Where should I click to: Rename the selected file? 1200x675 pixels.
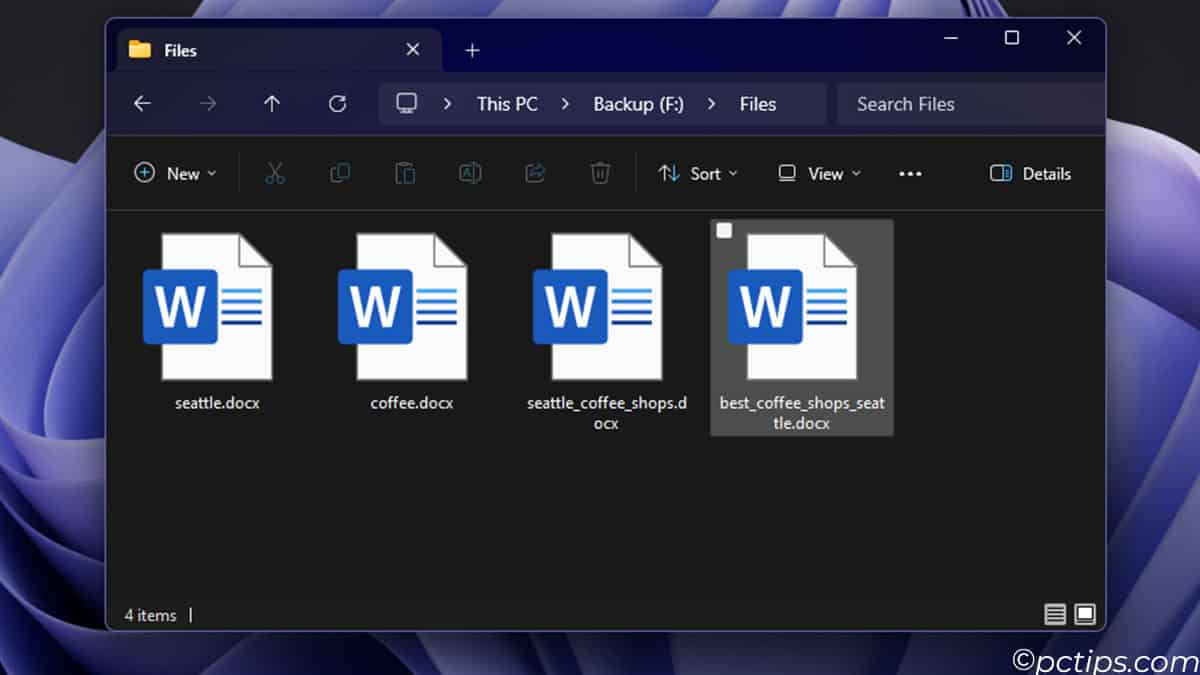click(470, 173)
